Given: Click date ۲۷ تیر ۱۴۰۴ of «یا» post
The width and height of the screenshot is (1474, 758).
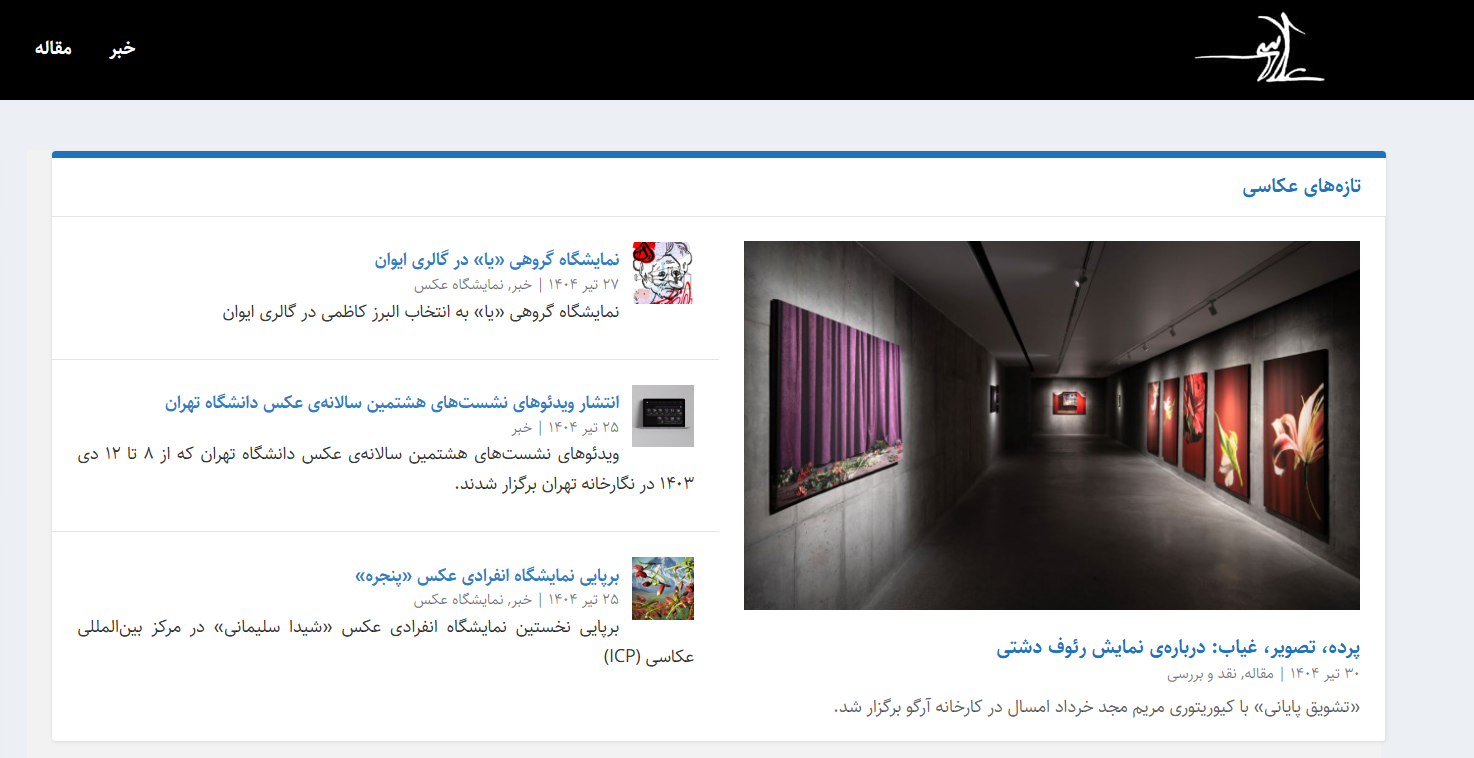Looking at the screenshot, I should click(583, 284).
